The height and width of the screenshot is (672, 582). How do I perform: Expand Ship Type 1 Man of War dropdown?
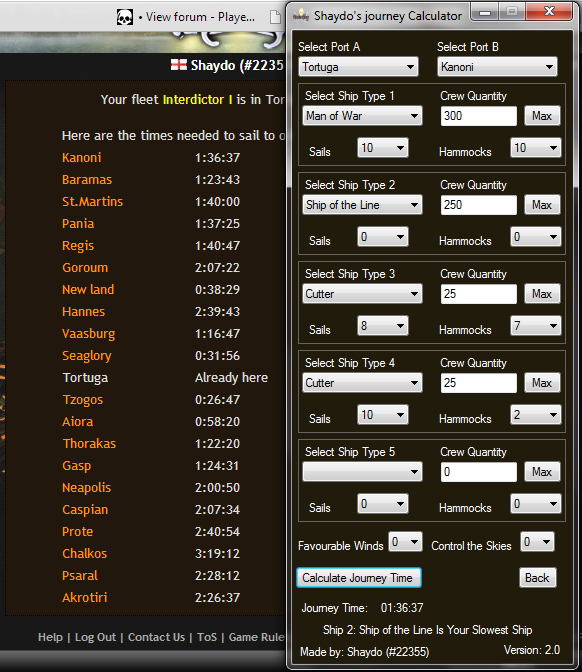[x=362, y=116]
